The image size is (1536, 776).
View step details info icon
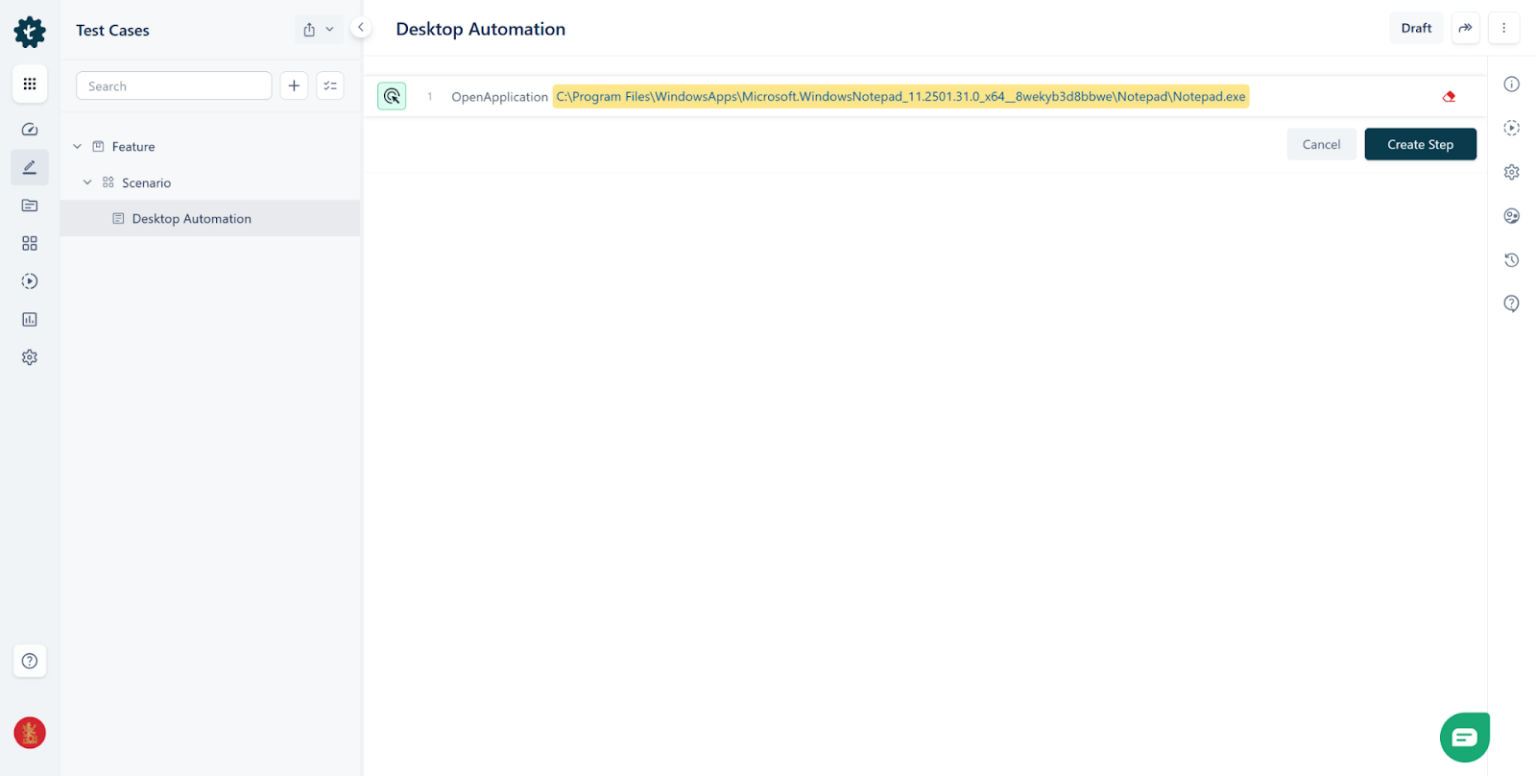(x=1512, y=84)
